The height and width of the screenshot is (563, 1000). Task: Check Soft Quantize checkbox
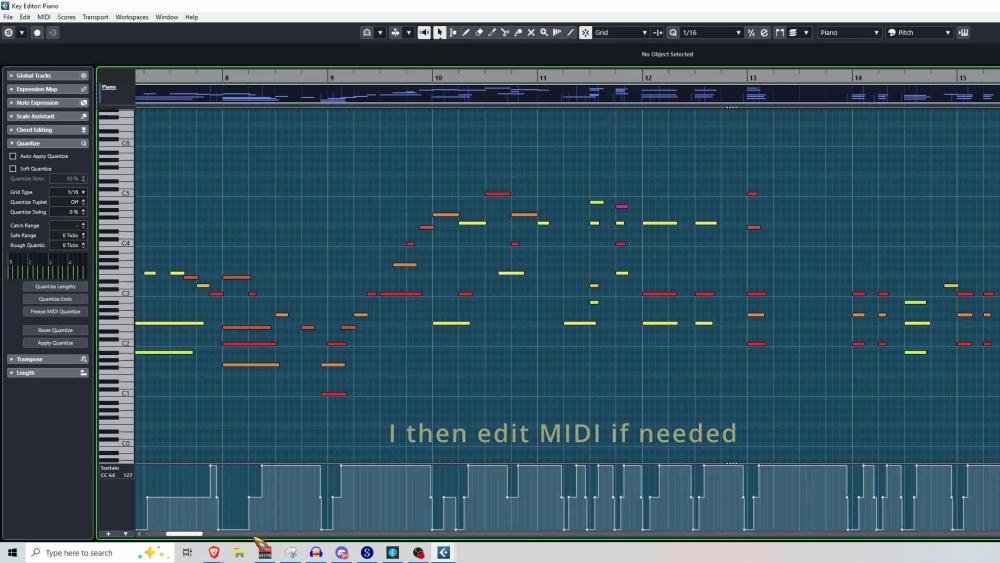pyautogui.click(x=13, y=169)
